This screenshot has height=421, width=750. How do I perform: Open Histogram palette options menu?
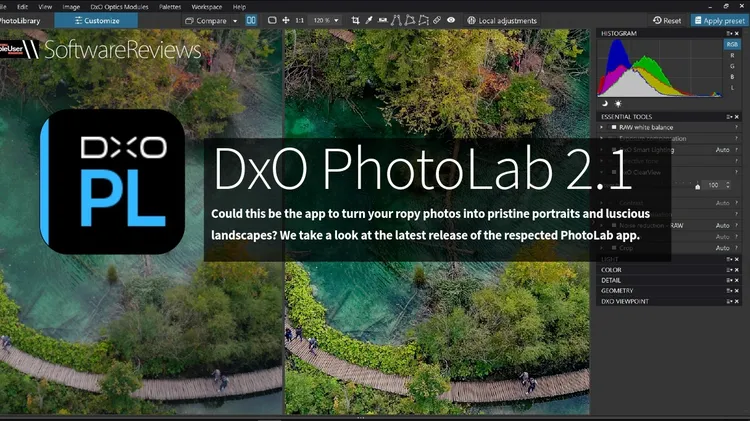[729, 33]
